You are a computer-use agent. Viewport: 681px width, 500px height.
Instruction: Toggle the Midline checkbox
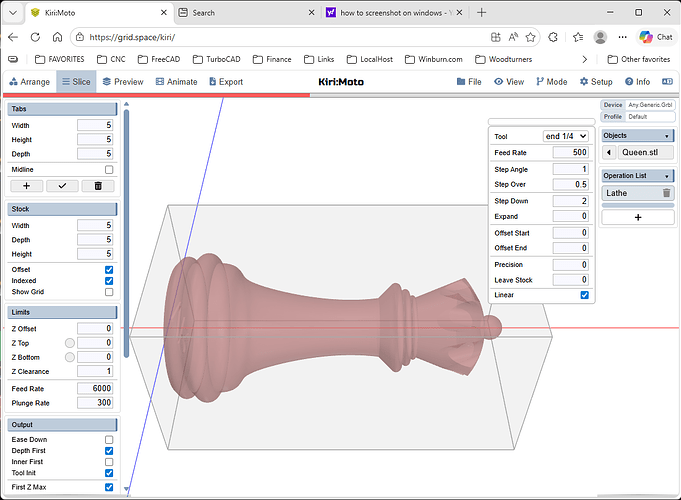109,169
